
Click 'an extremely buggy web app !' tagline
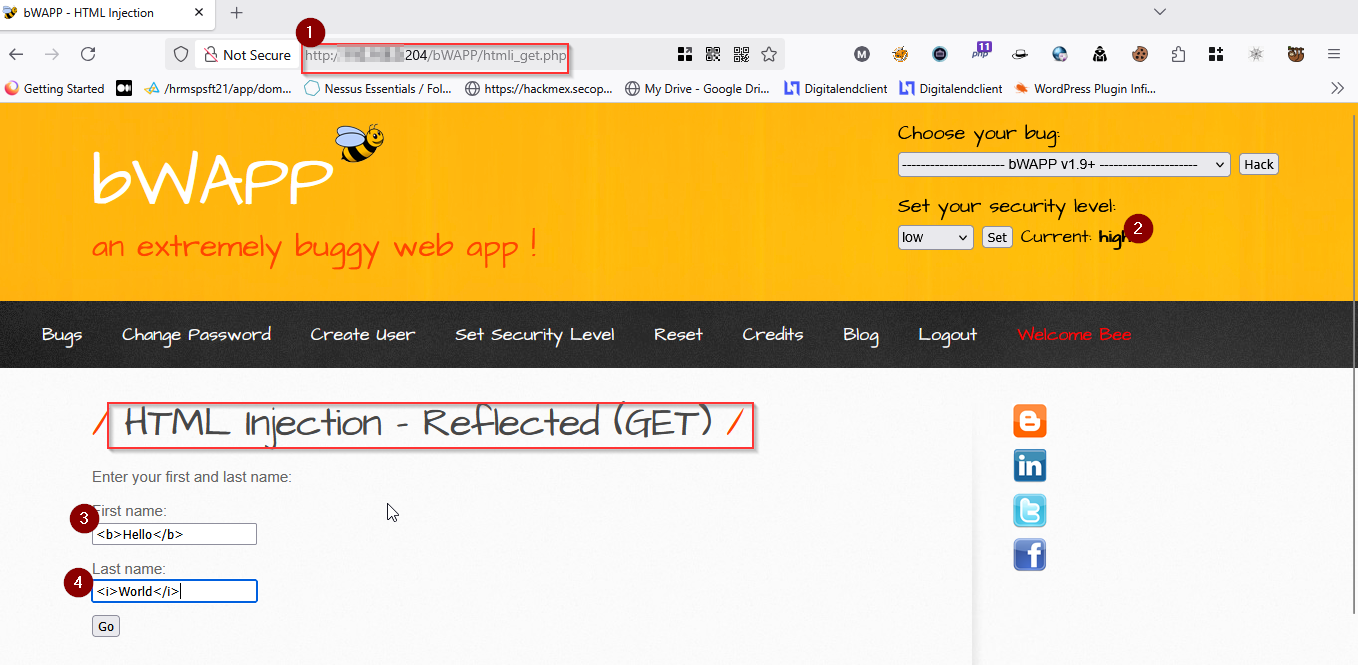click(315, 246)
